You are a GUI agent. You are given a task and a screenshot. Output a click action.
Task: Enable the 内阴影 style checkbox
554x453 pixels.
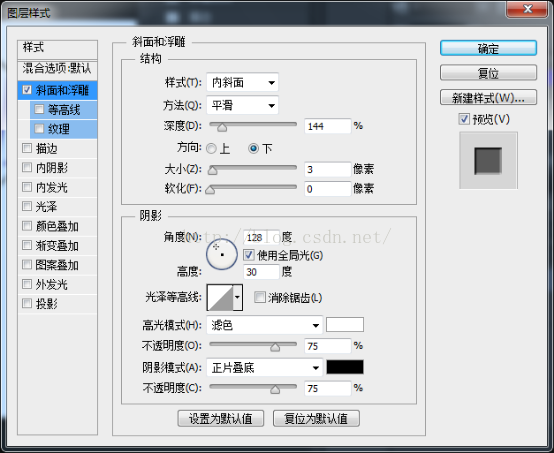[27, 167]
